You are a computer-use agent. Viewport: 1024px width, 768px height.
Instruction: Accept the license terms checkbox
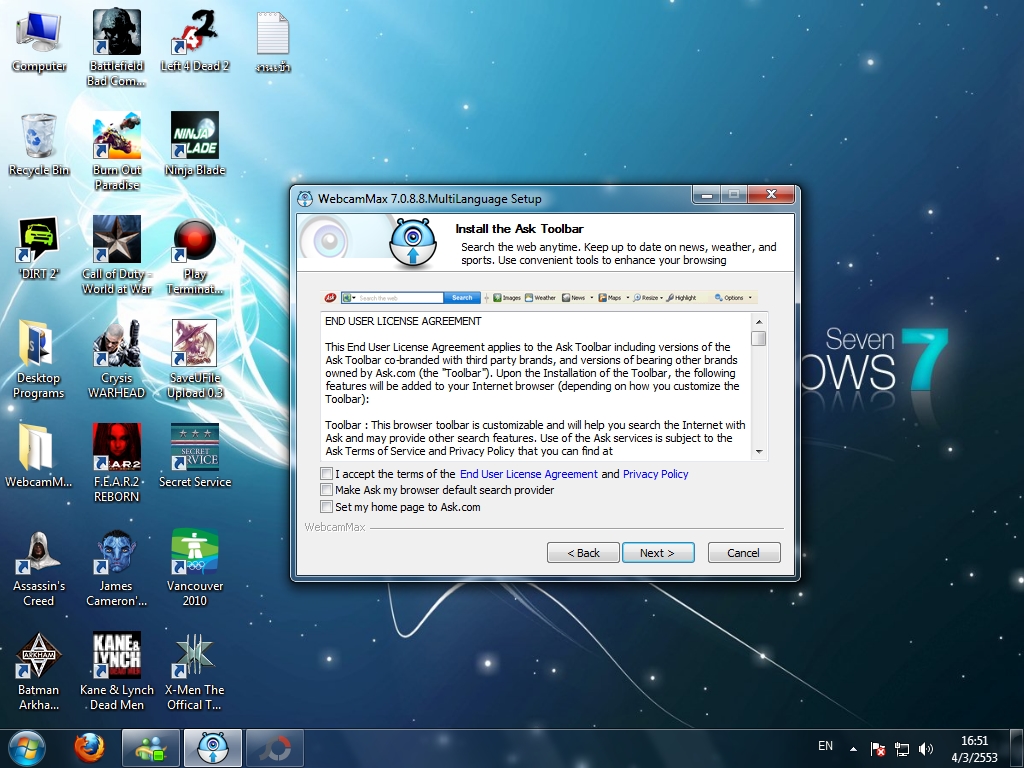point(327,473)
